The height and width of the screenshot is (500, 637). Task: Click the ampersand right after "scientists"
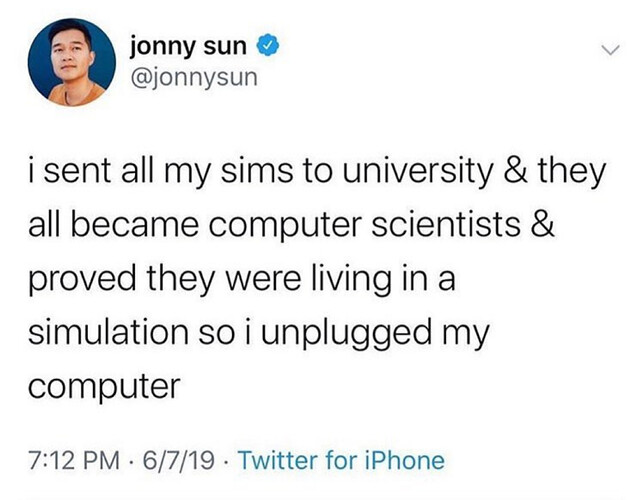[543, 225]
